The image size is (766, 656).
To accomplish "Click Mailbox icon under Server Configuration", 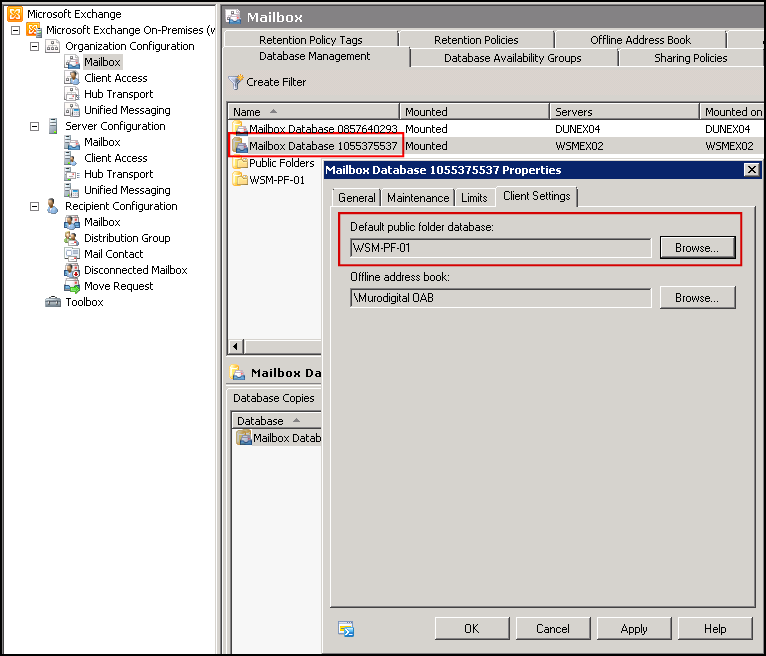I will coord(72,142).
